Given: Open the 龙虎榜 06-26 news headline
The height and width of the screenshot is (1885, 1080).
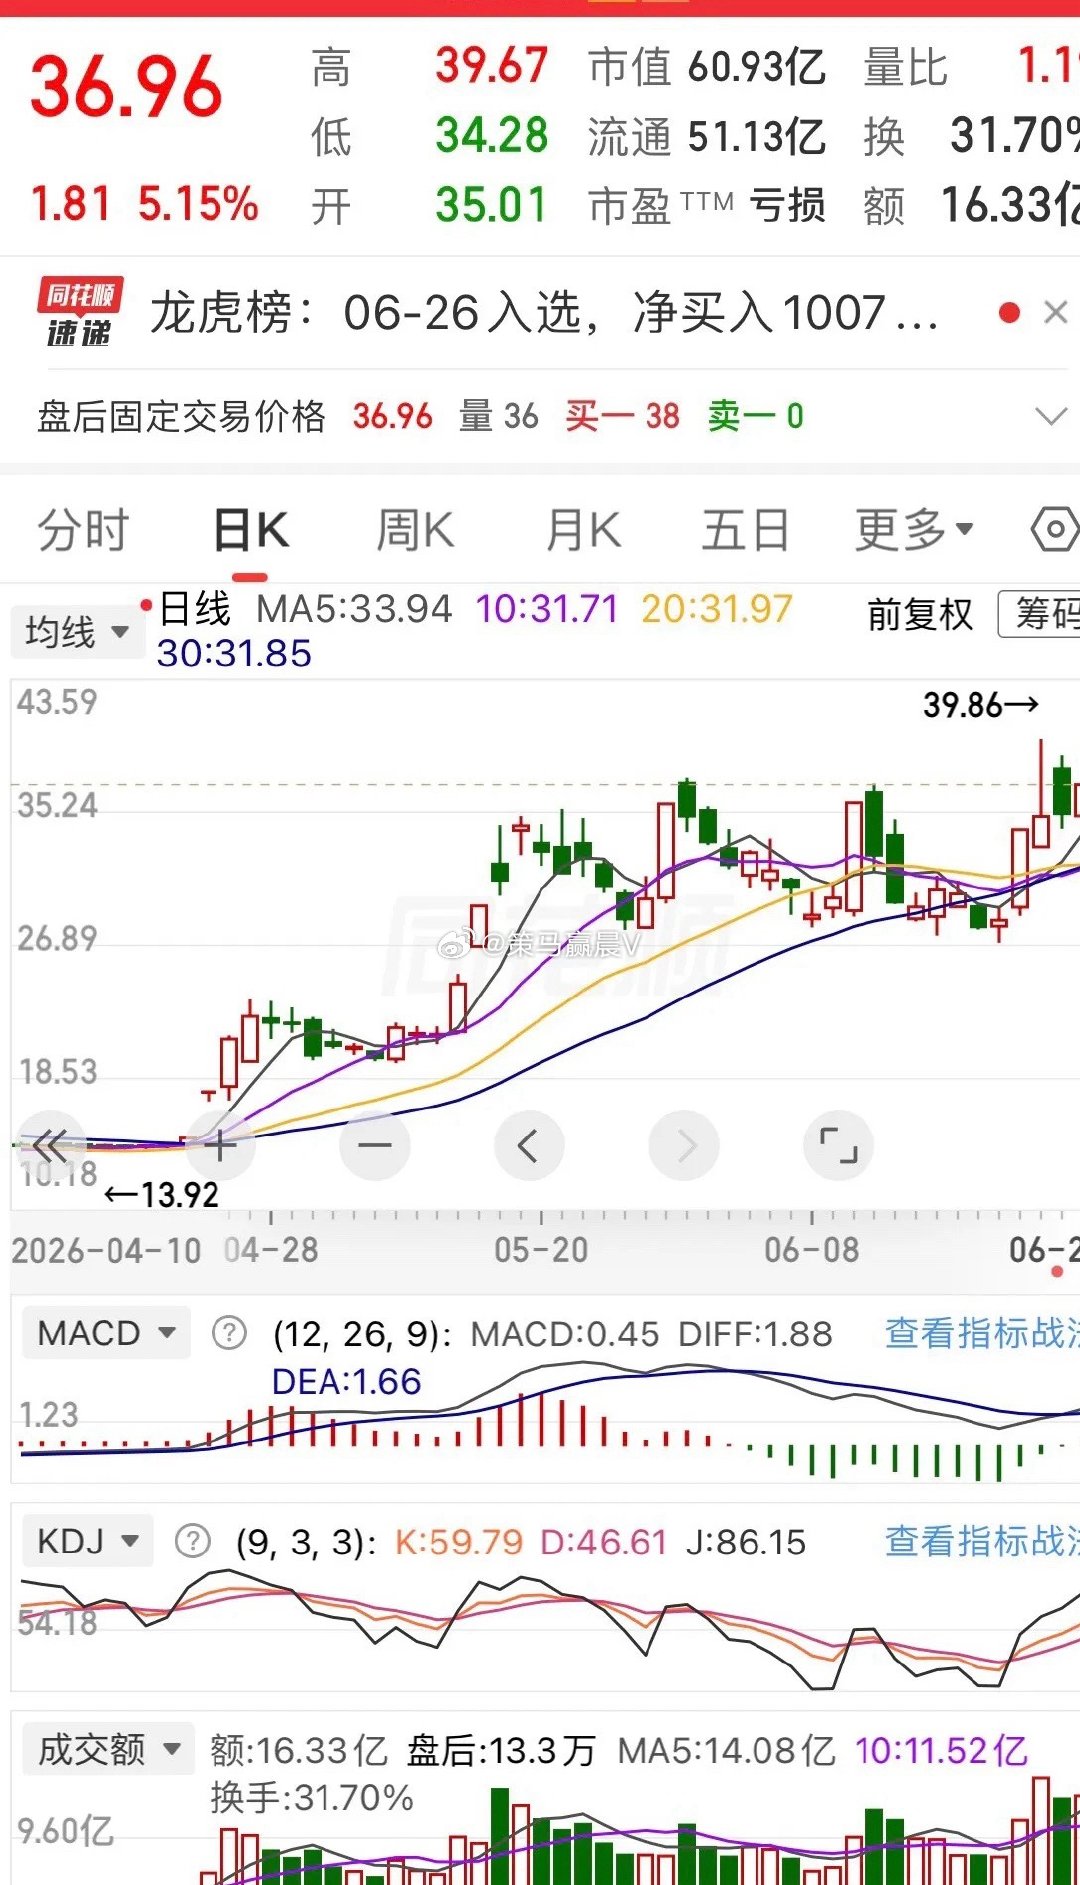Looking at the screenshot, I should coord(544,313).
